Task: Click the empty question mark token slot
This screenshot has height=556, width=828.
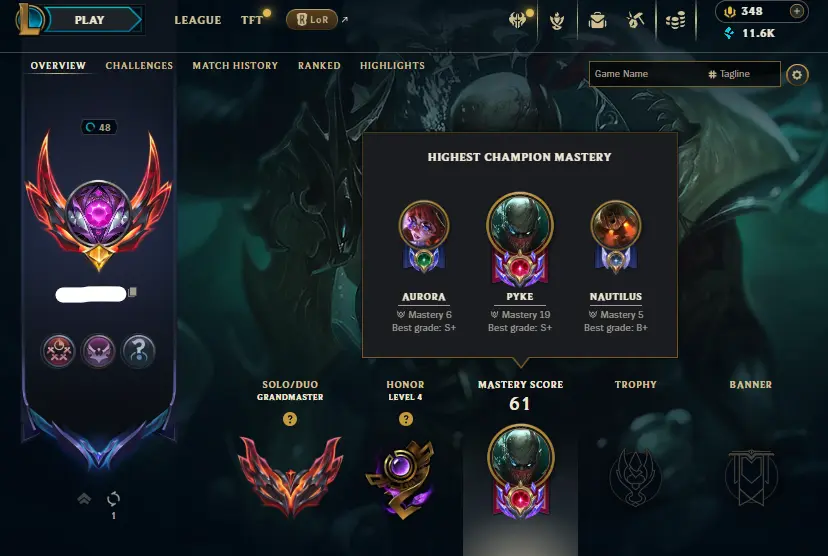Action: (x=138, y=351)
